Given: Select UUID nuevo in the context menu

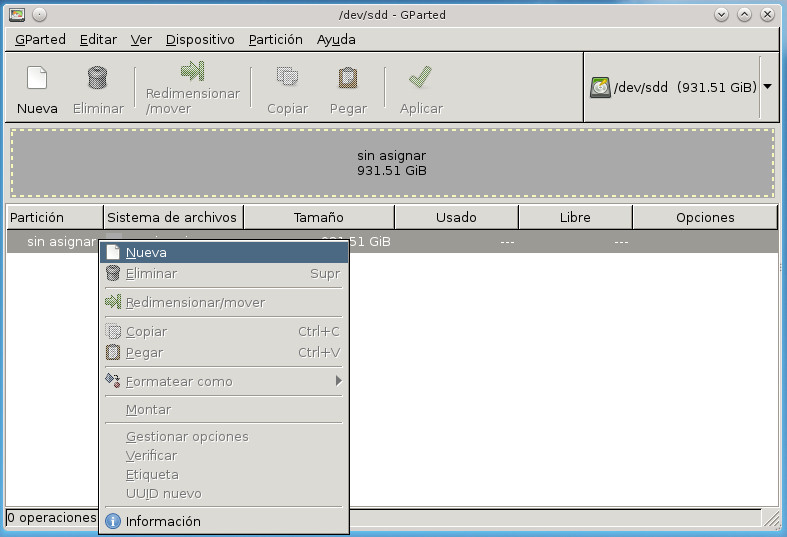Looking at the screenshot, I should [x=224, y=494].
